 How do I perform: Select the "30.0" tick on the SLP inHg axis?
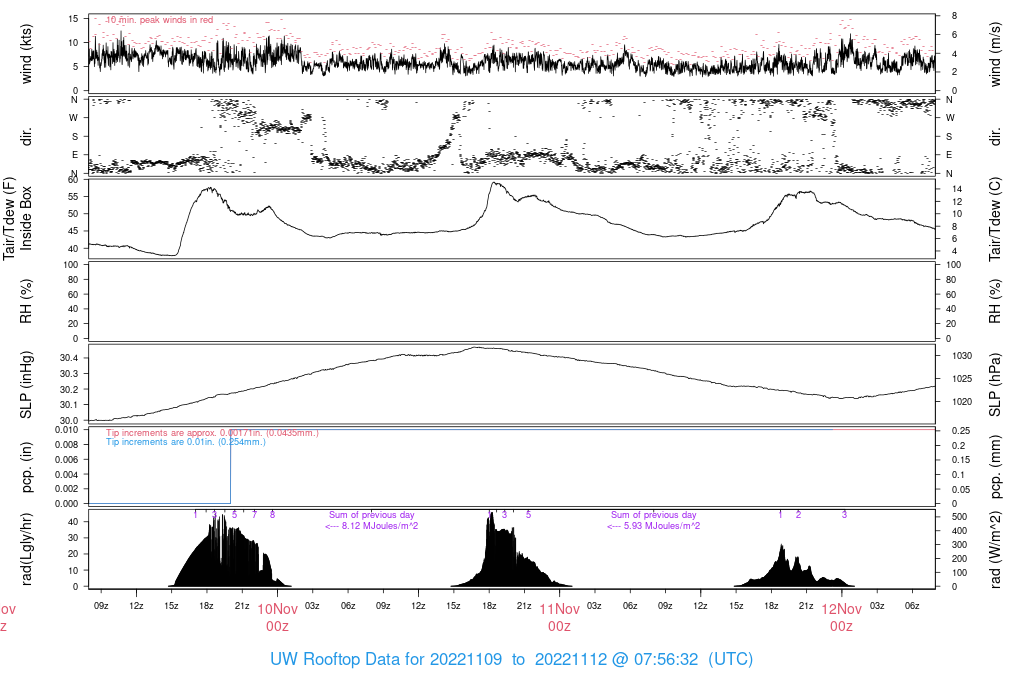(69, 421)
